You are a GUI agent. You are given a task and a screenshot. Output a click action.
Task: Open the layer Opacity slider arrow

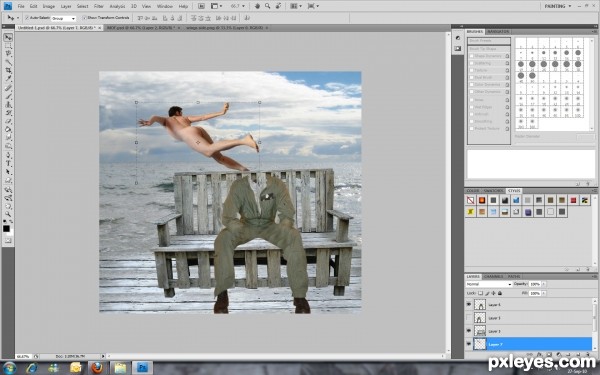[x=544, y=284]
